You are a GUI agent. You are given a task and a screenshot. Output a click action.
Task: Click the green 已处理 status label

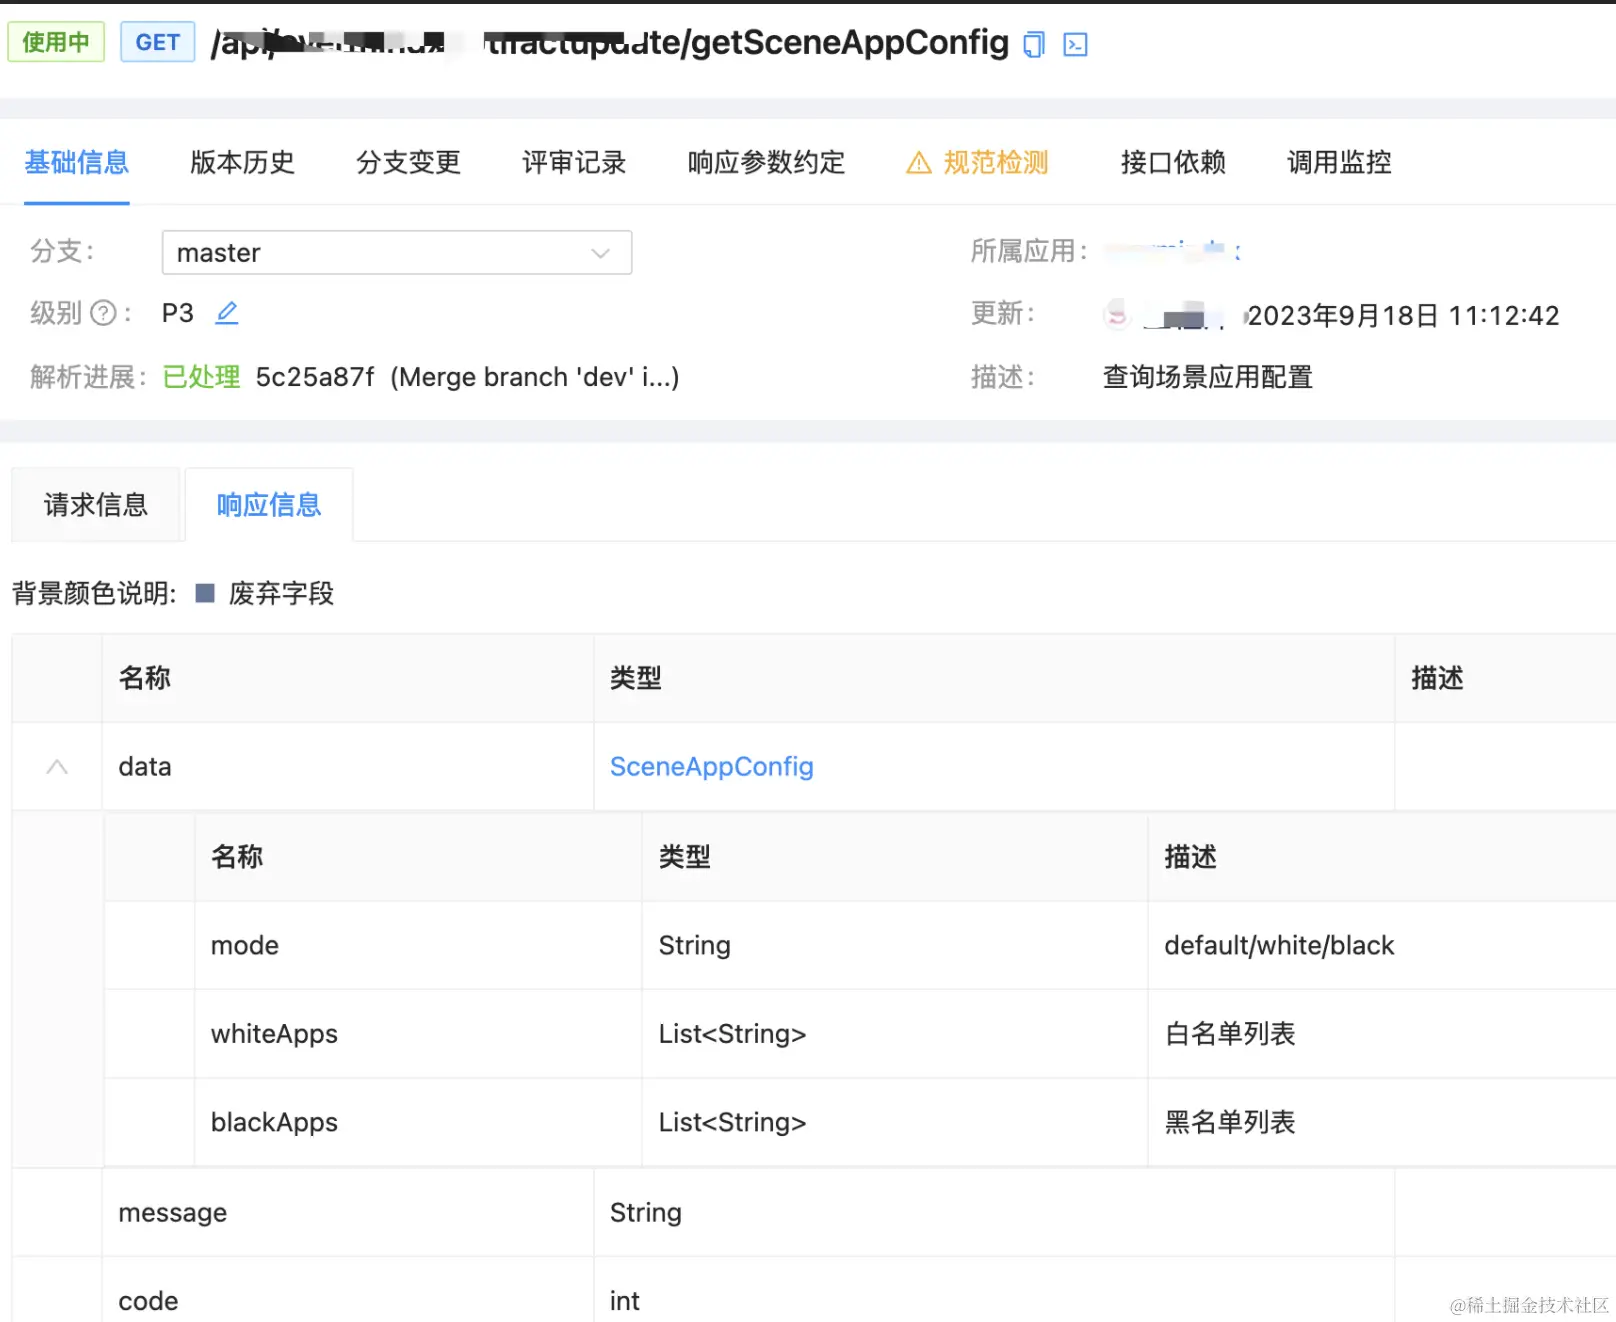(x=200, y=377)
